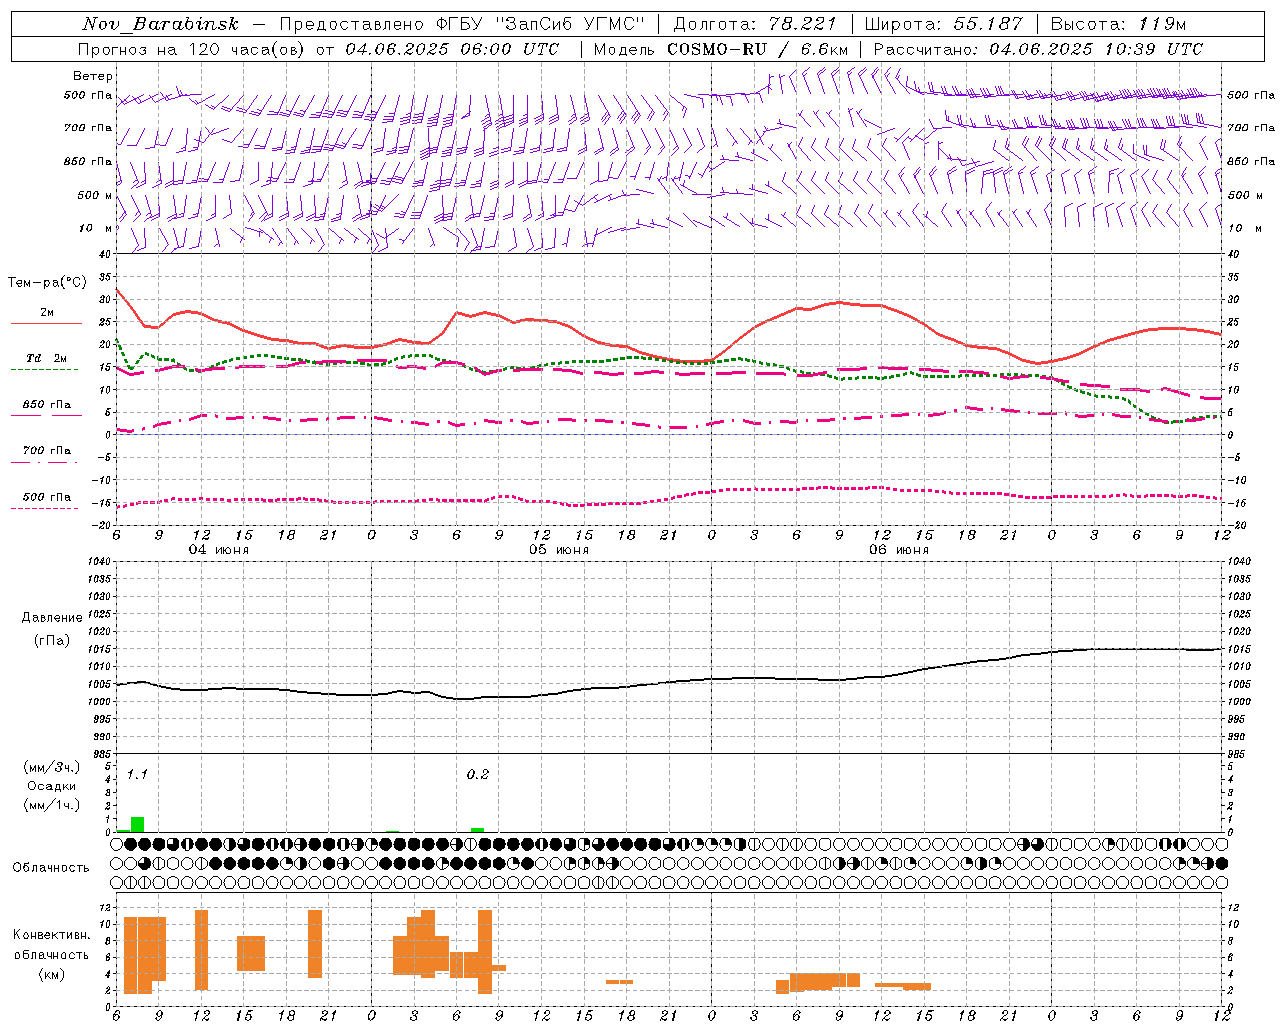Click the '04 июня' date label

[219, 550]
